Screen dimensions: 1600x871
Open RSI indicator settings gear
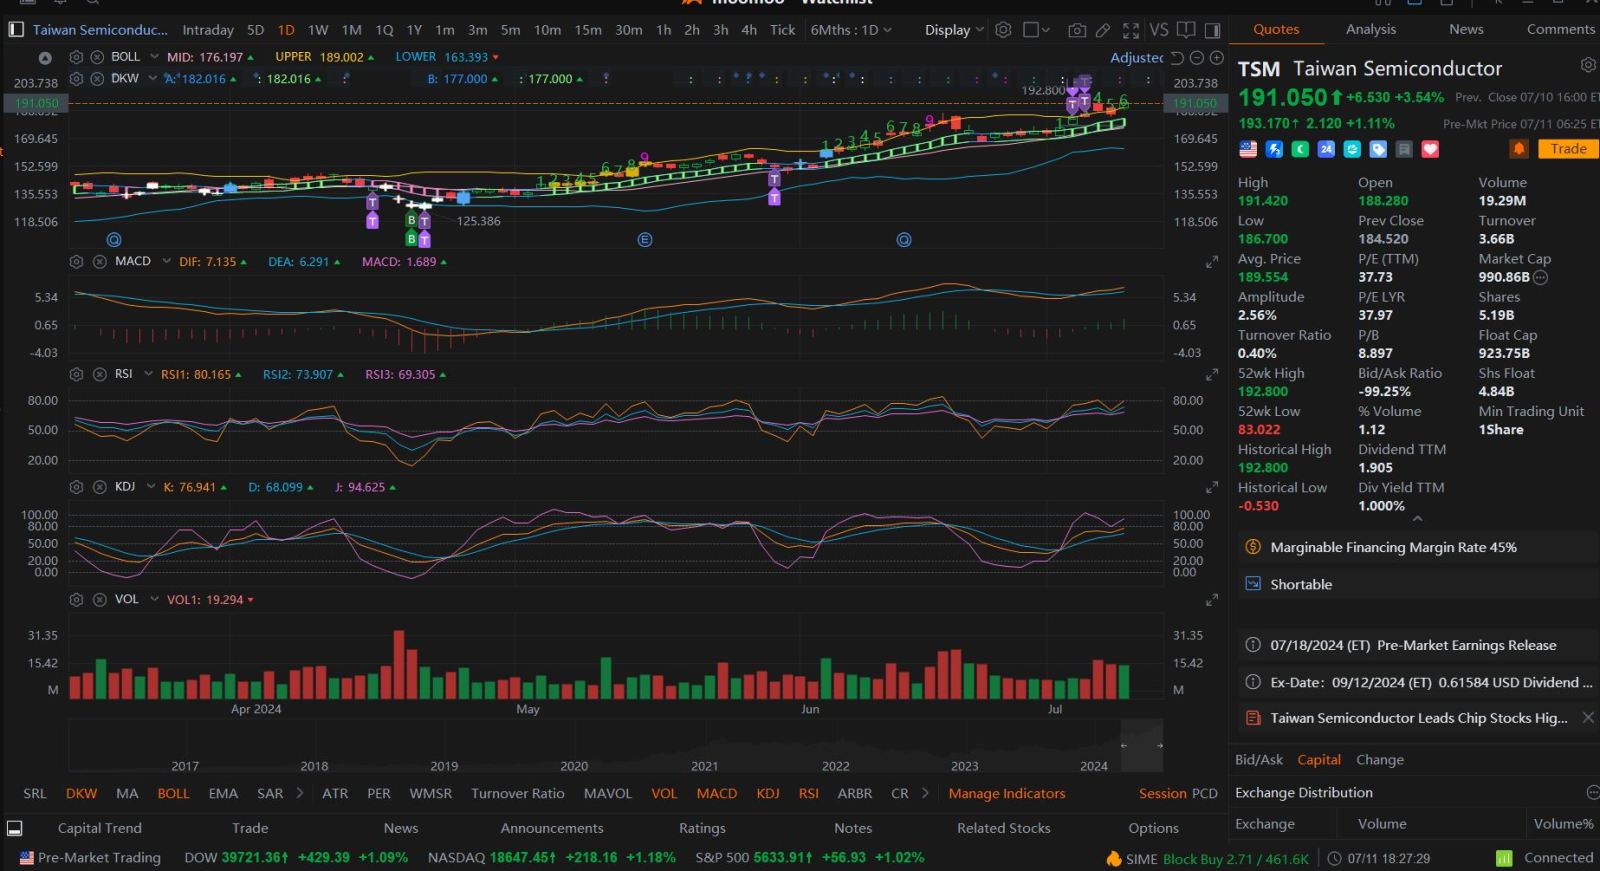76,374
